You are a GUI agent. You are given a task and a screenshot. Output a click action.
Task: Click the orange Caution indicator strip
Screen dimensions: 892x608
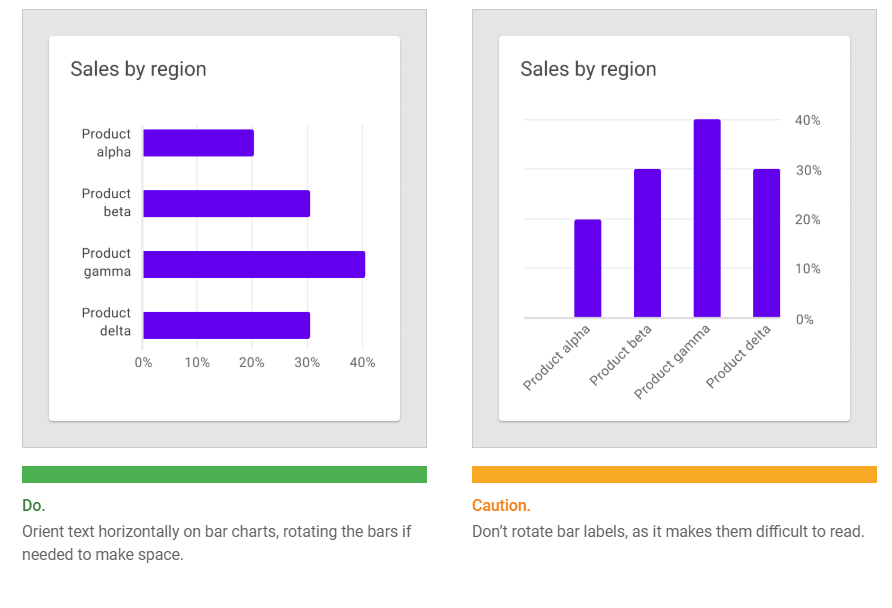pyautogui.click(x=674, y=474)
